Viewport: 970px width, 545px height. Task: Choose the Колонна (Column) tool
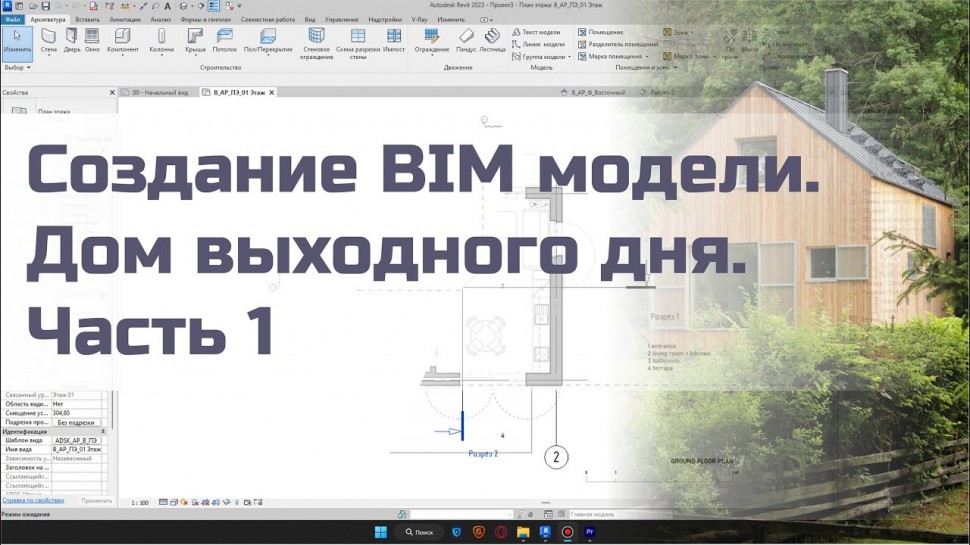(x=161, y=40)
